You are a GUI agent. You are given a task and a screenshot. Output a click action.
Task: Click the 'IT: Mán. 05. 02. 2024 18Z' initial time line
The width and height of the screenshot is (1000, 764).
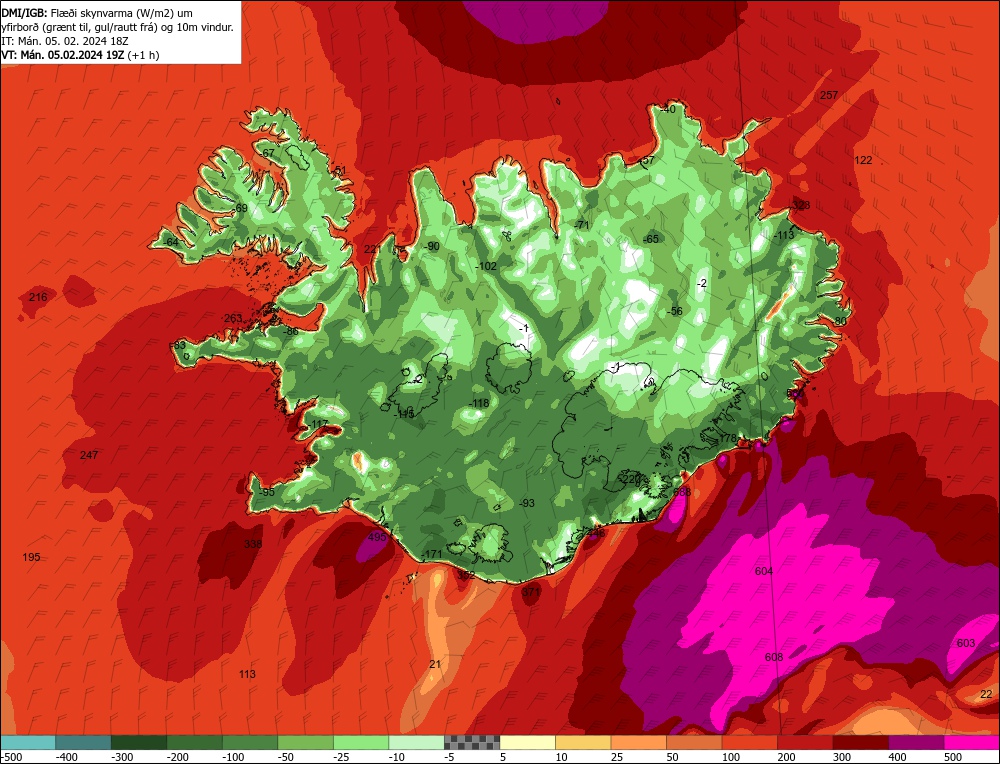tap(64, 41)
